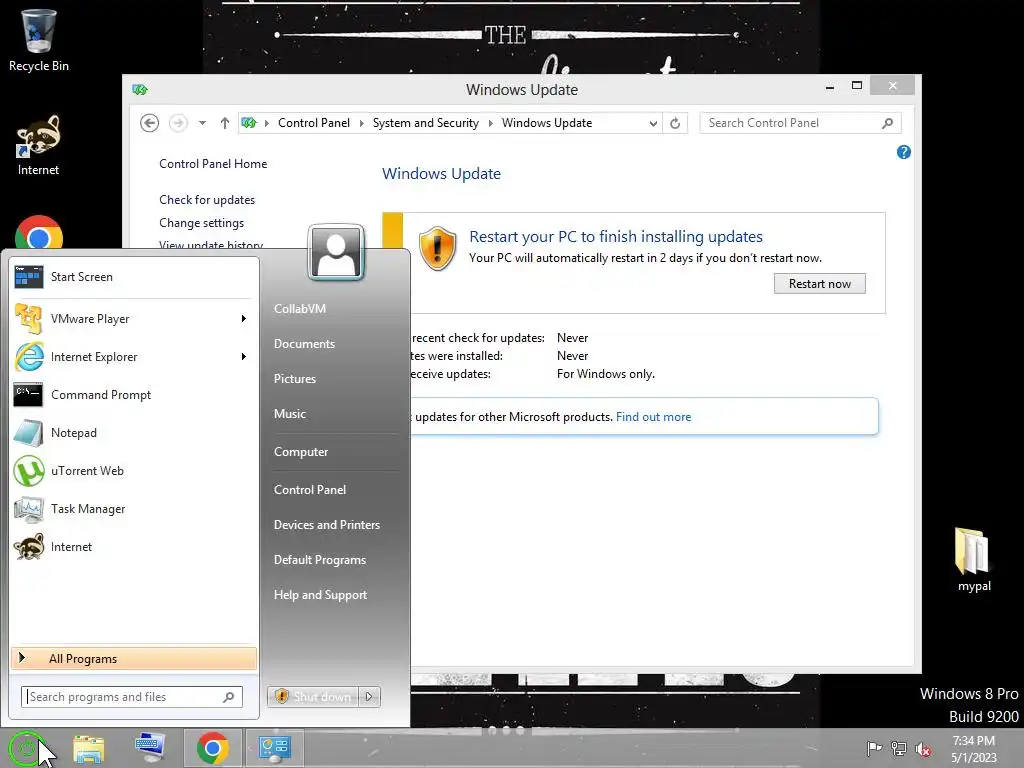Open Help and Support

coord(321,595)
